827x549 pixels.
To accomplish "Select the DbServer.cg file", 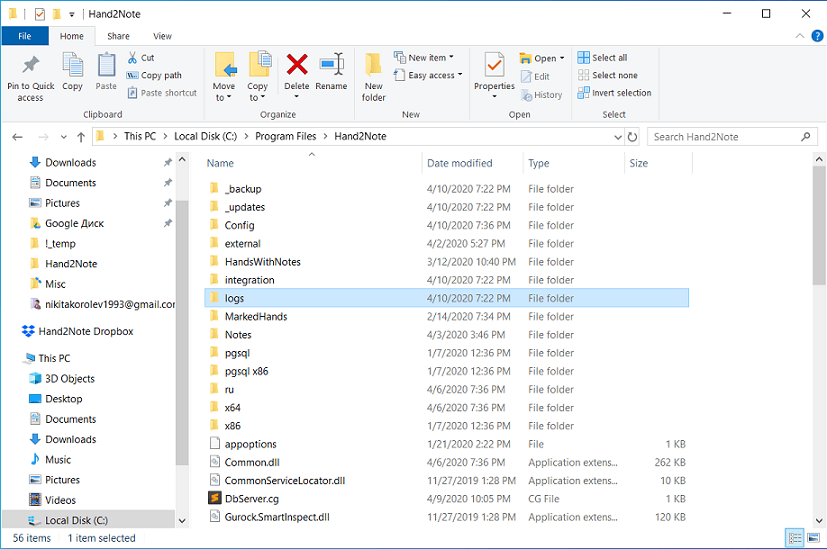I will (252, 498).
